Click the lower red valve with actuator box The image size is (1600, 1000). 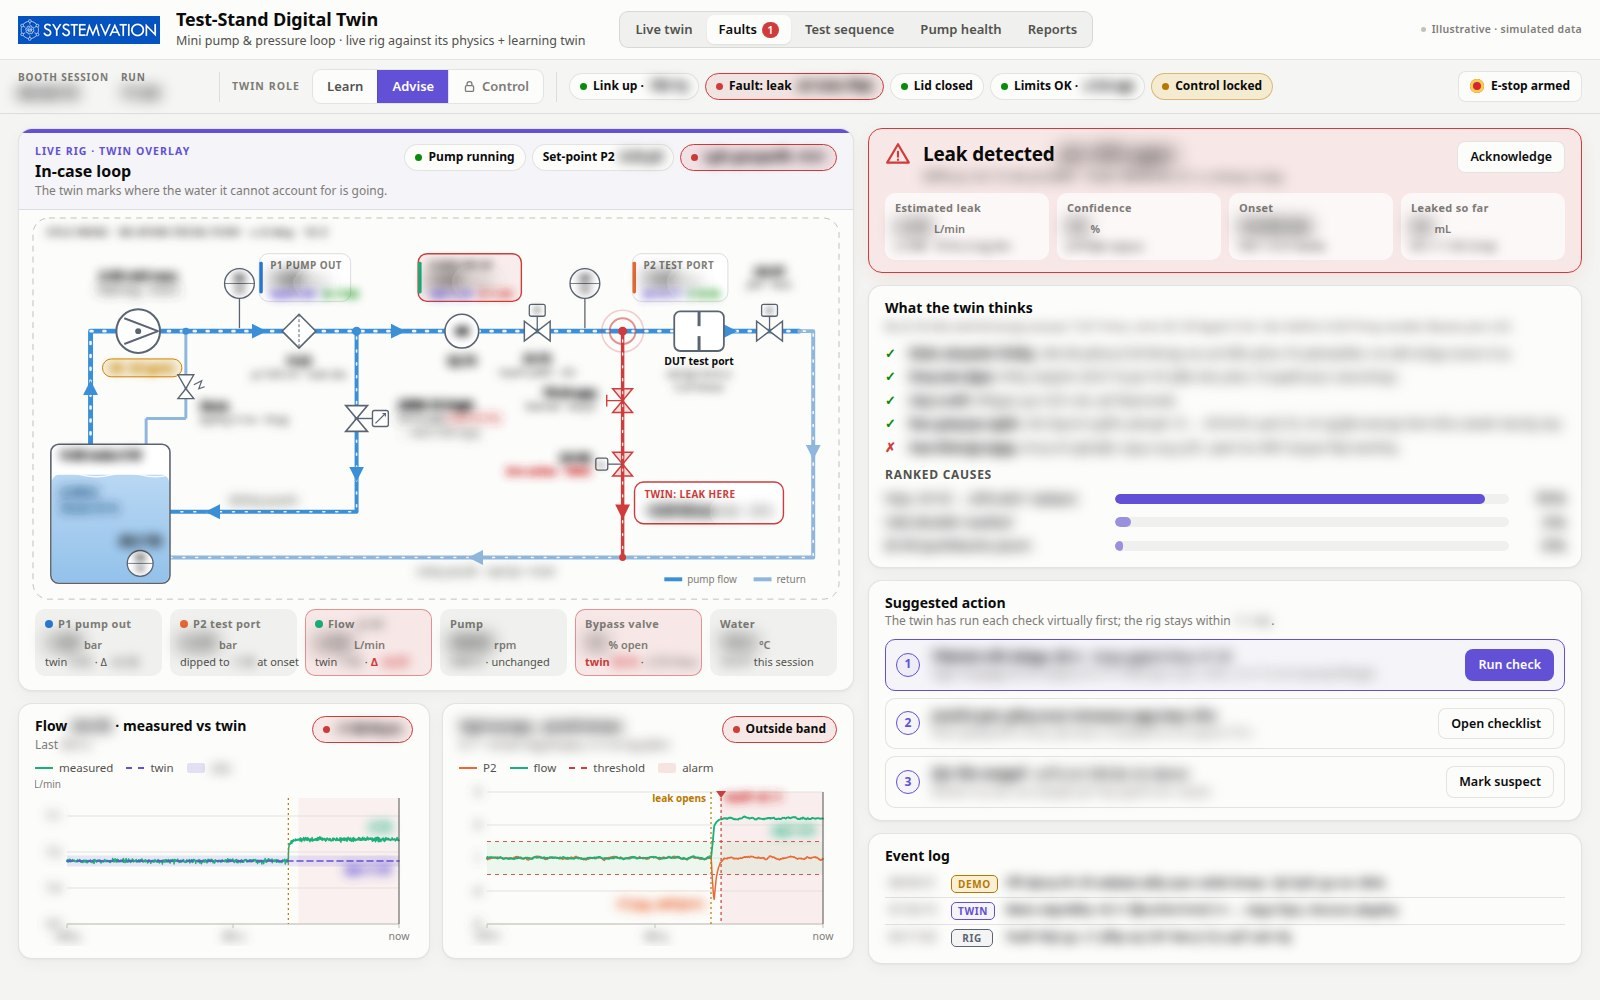click(616, 463)
